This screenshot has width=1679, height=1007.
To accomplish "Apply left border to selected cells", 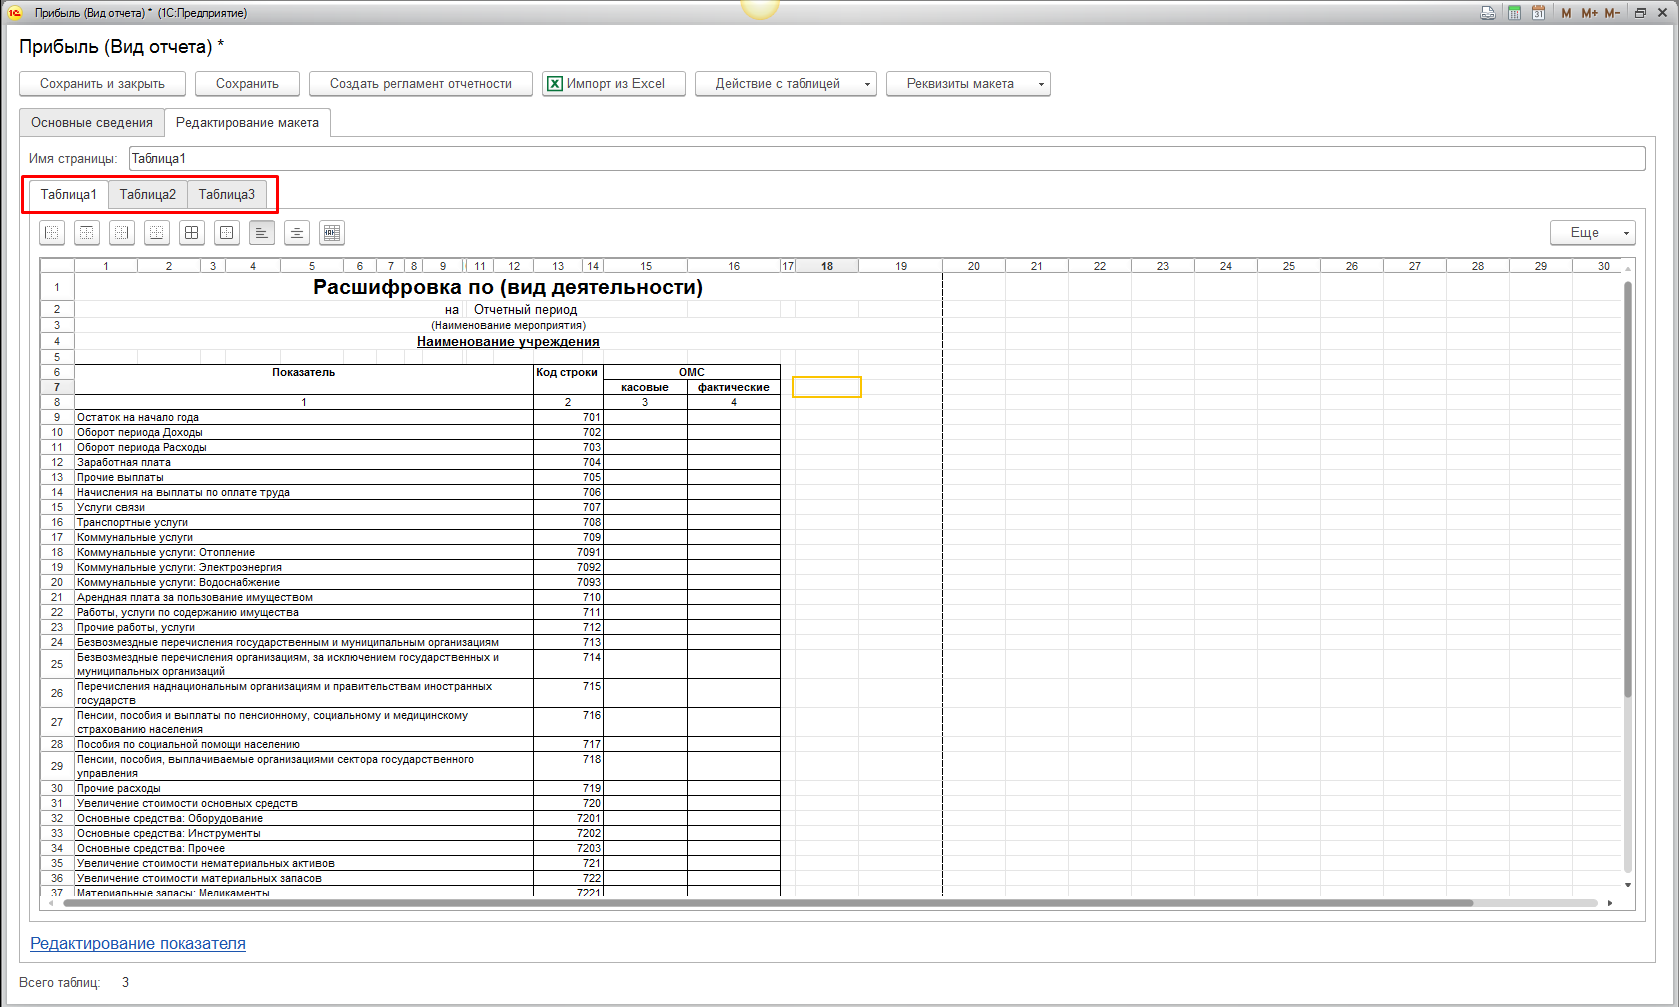I will (52, 233).
